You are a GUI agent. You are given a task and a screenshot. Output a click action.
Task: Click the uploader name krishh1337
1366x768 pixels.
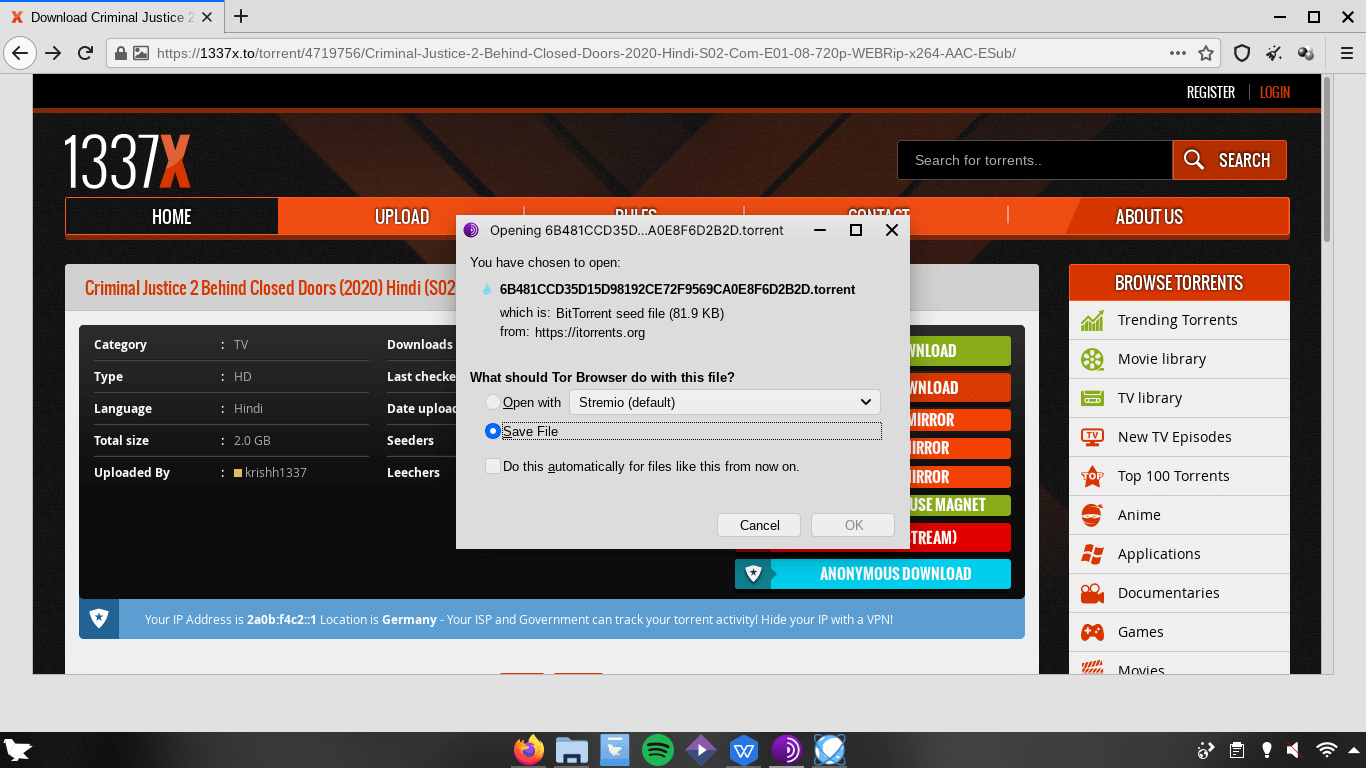pos(275,472)
